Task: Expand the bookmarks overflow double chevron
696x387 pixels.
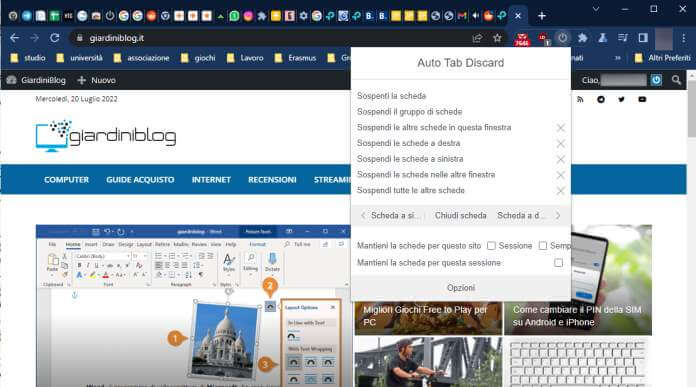Action: 617,58
